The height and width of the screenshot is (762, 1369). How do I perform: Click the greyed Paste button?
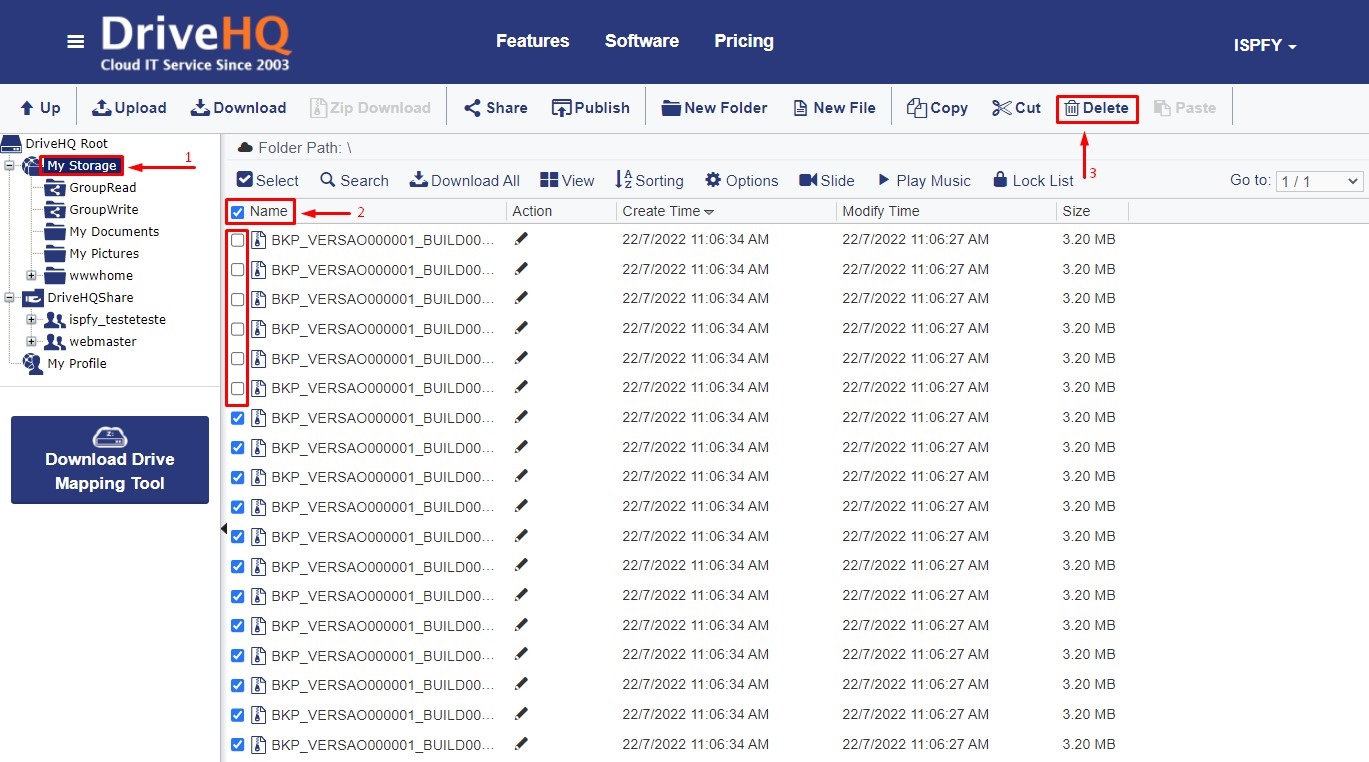pyautogui.click(x=1184, y=108)
